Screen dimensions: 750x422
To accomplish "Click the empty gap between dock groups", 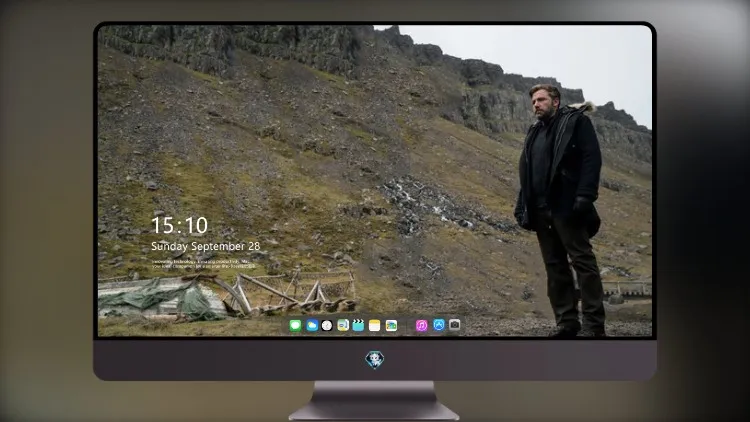I will coord(407,326).
